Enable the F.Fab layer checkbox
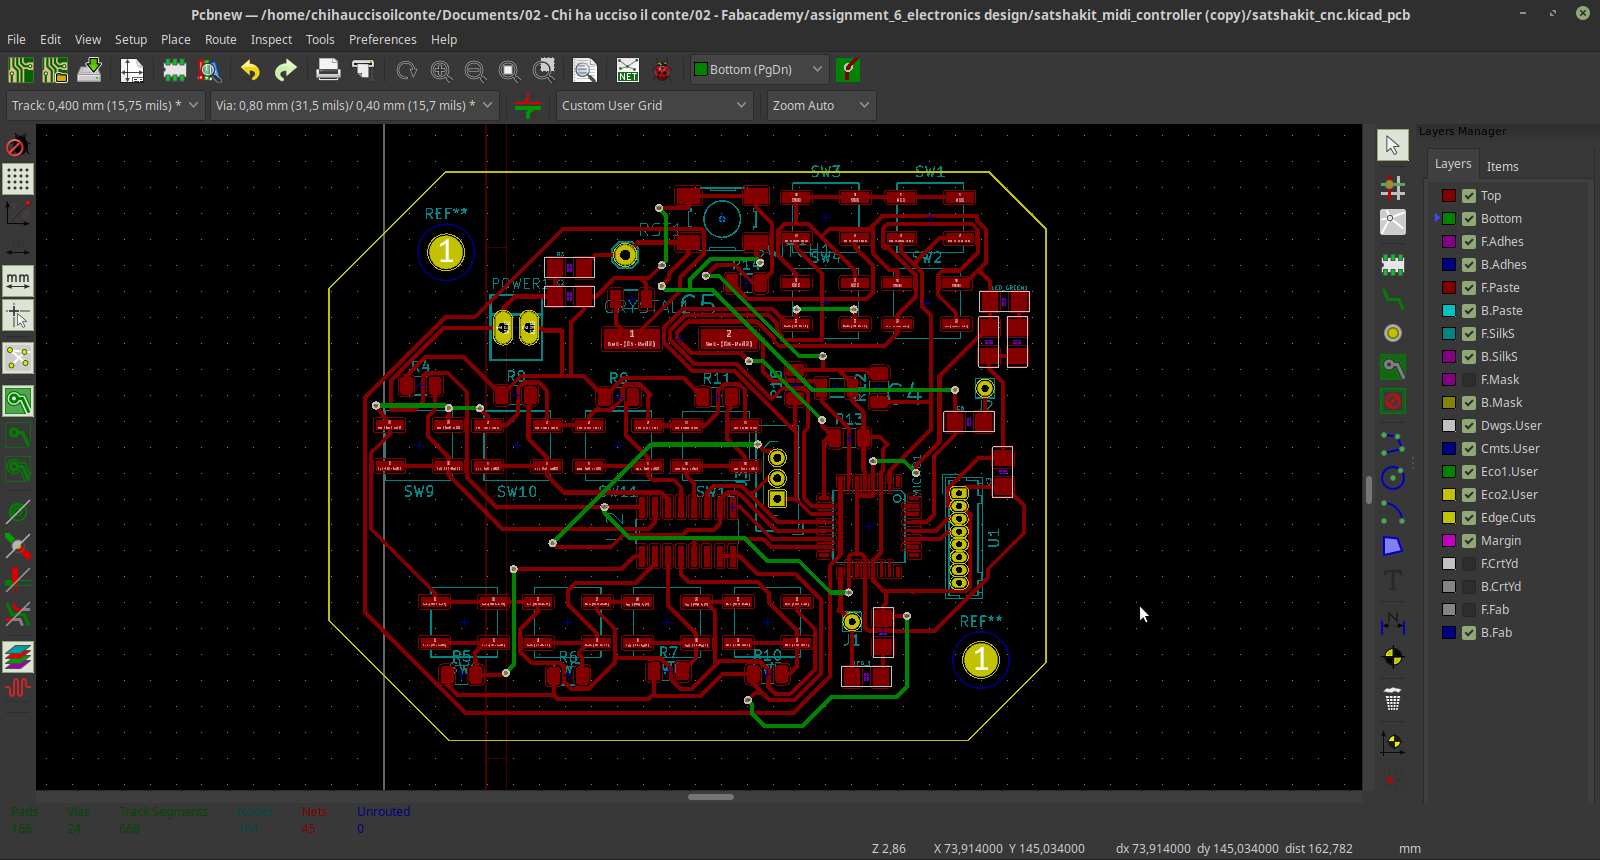Viewport: 1600px width, 860px height. pyautogui.click(x=1469, y=610)
